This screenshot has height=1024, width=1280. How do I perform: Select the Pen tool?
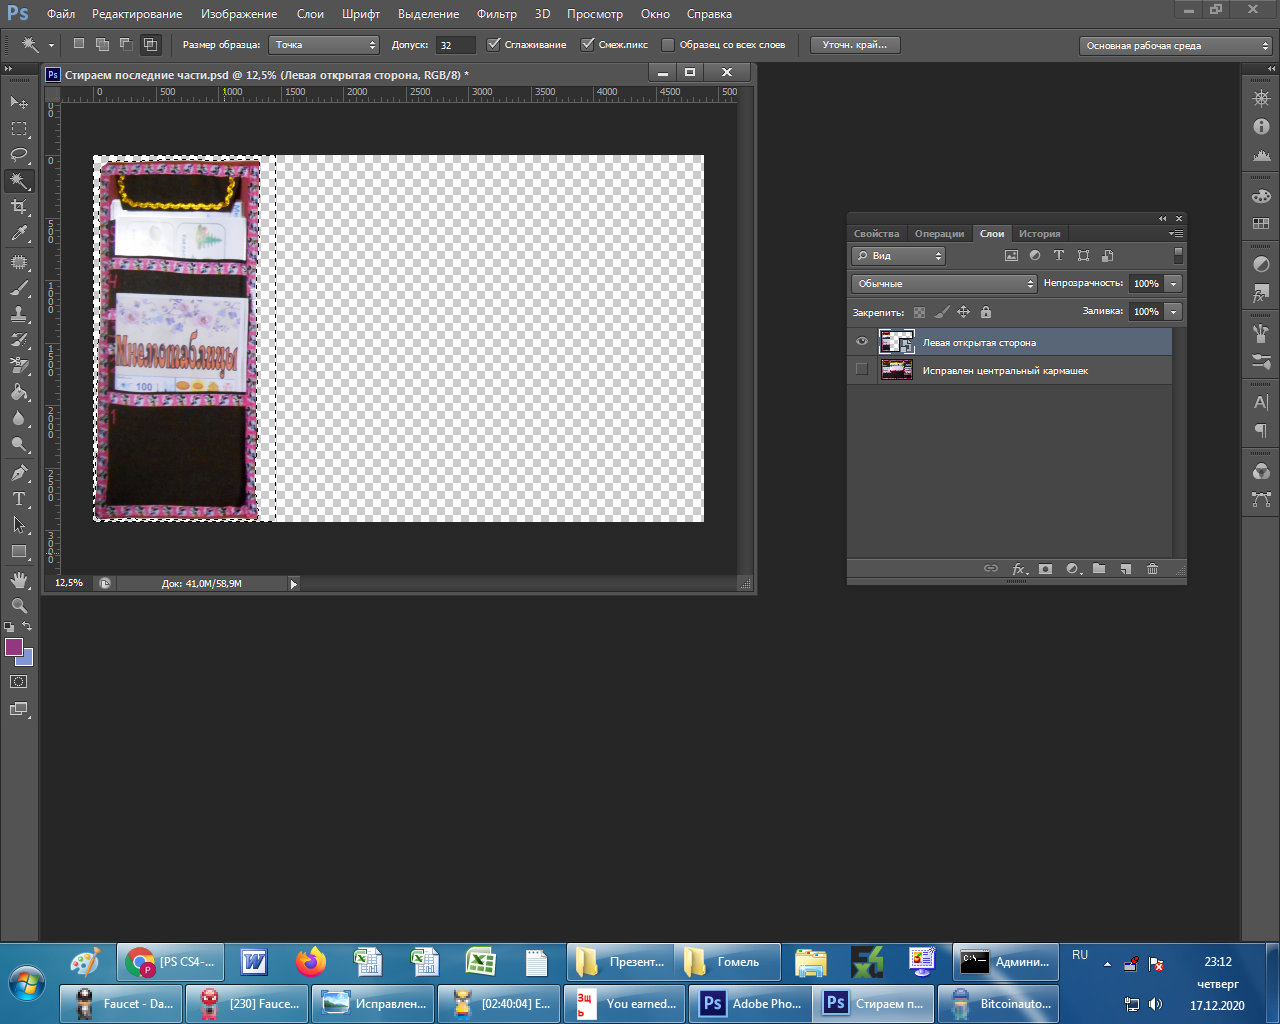point(19,473)
